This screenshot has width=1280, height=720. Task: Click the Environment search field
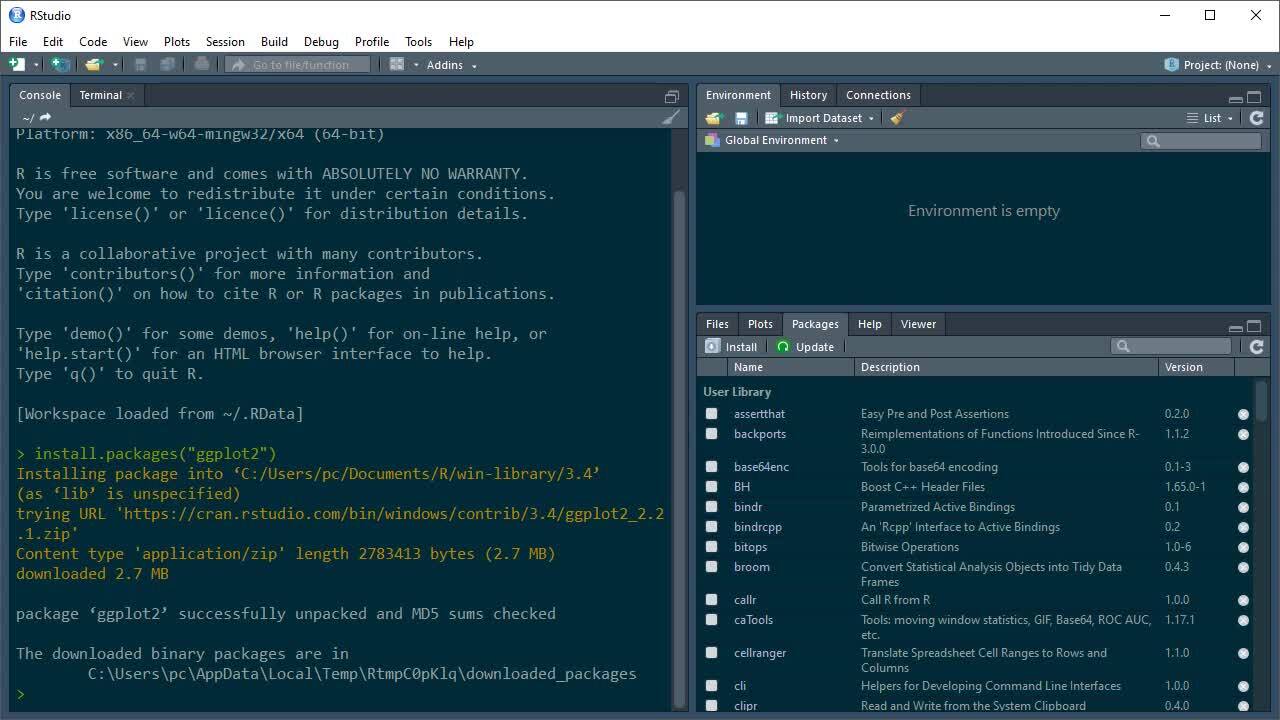1201,141
